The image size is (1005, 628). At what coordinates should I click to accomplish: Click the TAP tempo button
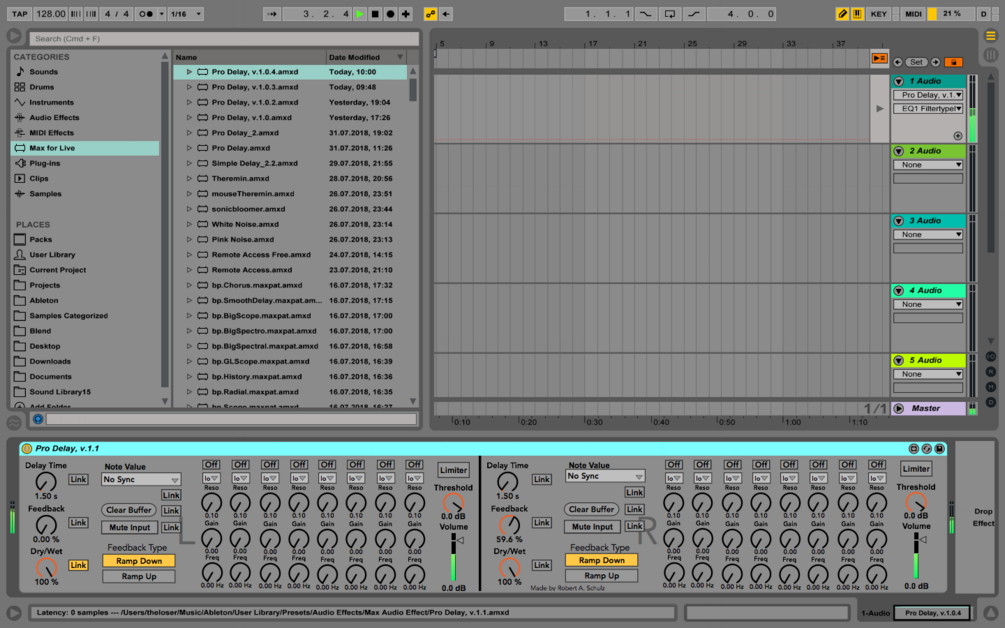pyautogui.click(x=20, y=13)
